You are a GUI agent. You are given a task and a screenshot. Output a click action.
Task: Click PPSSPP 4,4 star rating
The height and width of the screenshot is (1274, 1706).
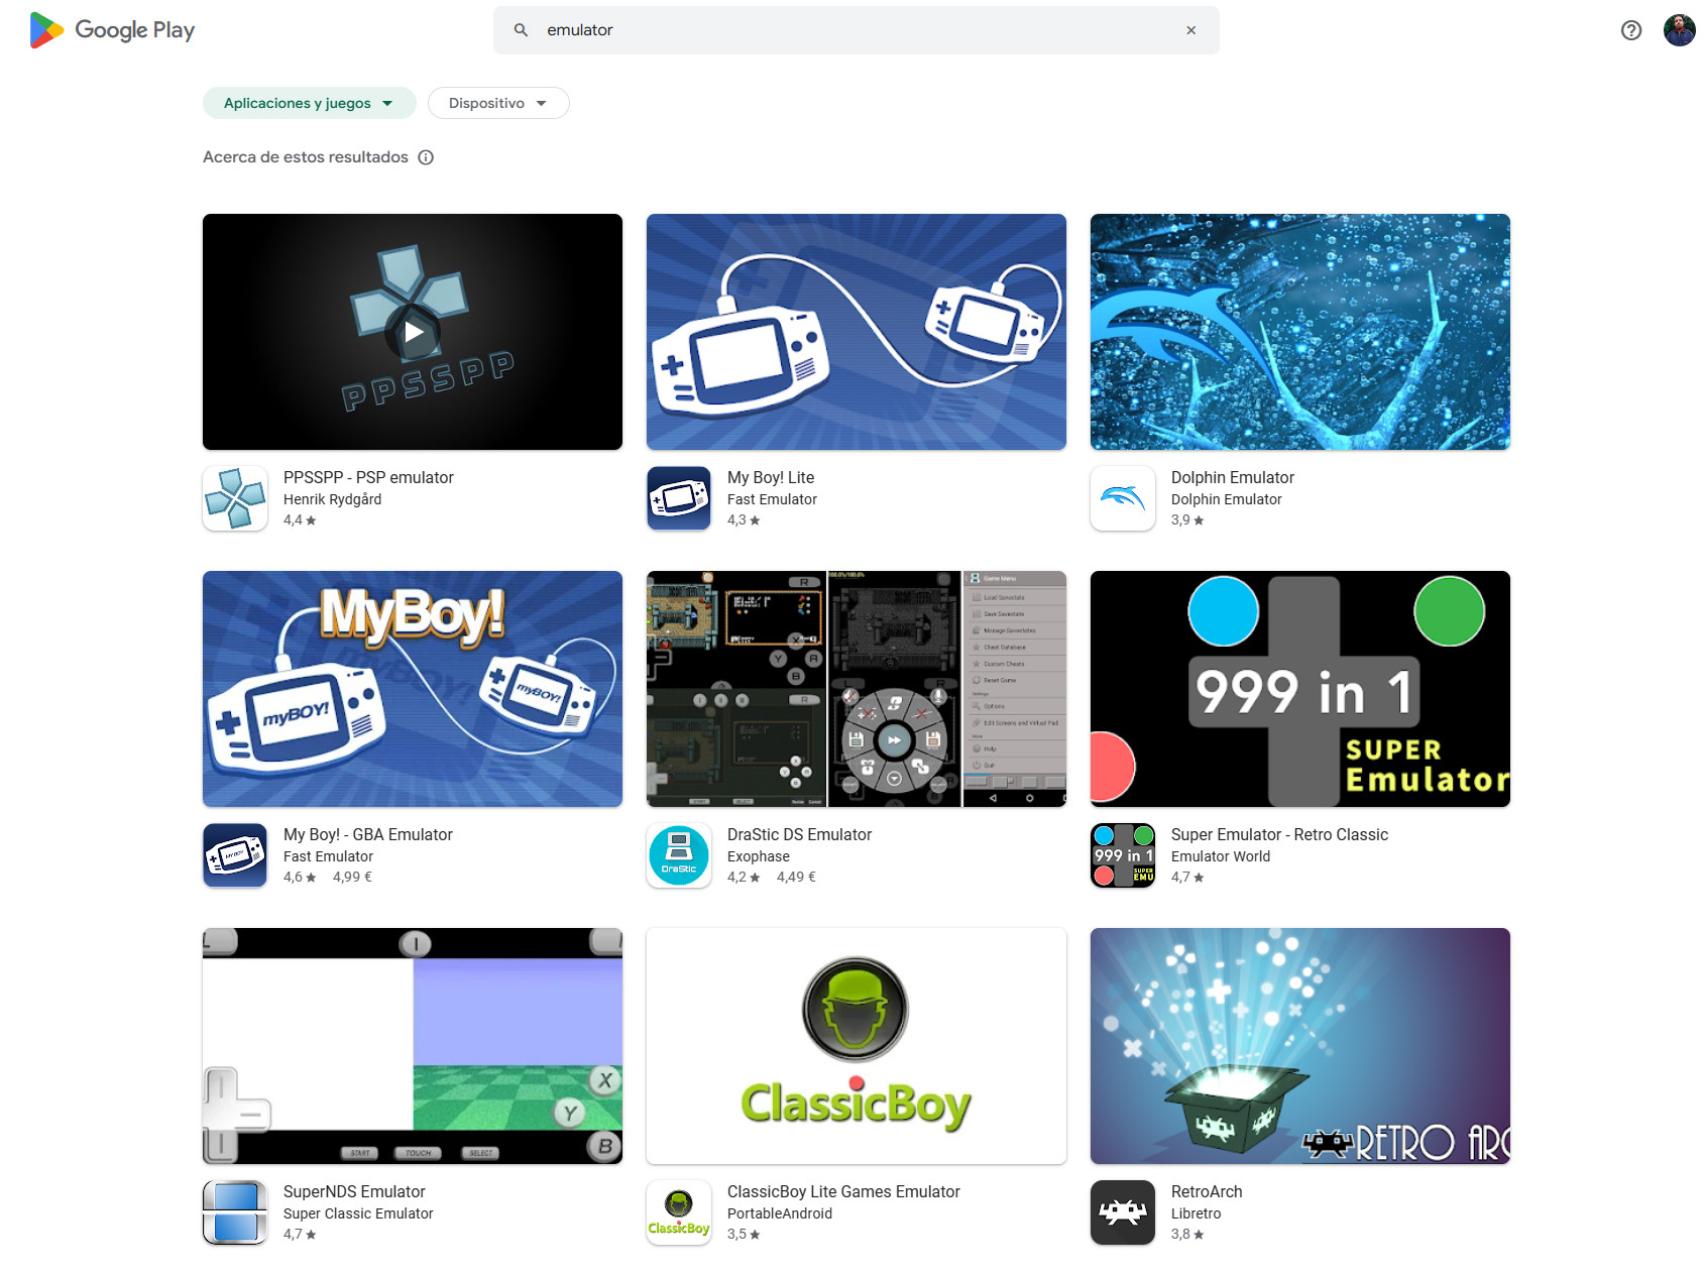pos(299,520)
